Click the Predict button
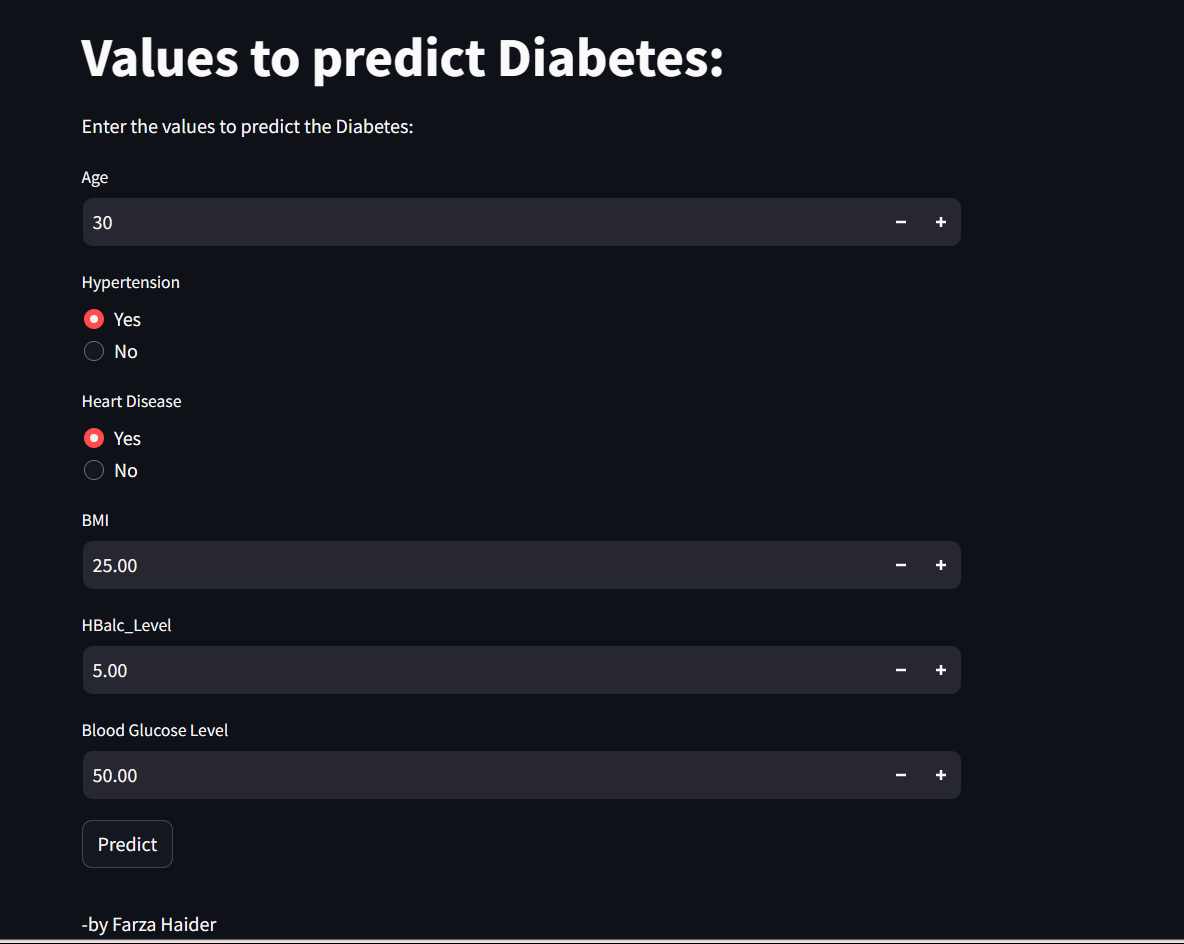Image resolution: width=1184 pixels, height=944 pixels. coord(127,843)
